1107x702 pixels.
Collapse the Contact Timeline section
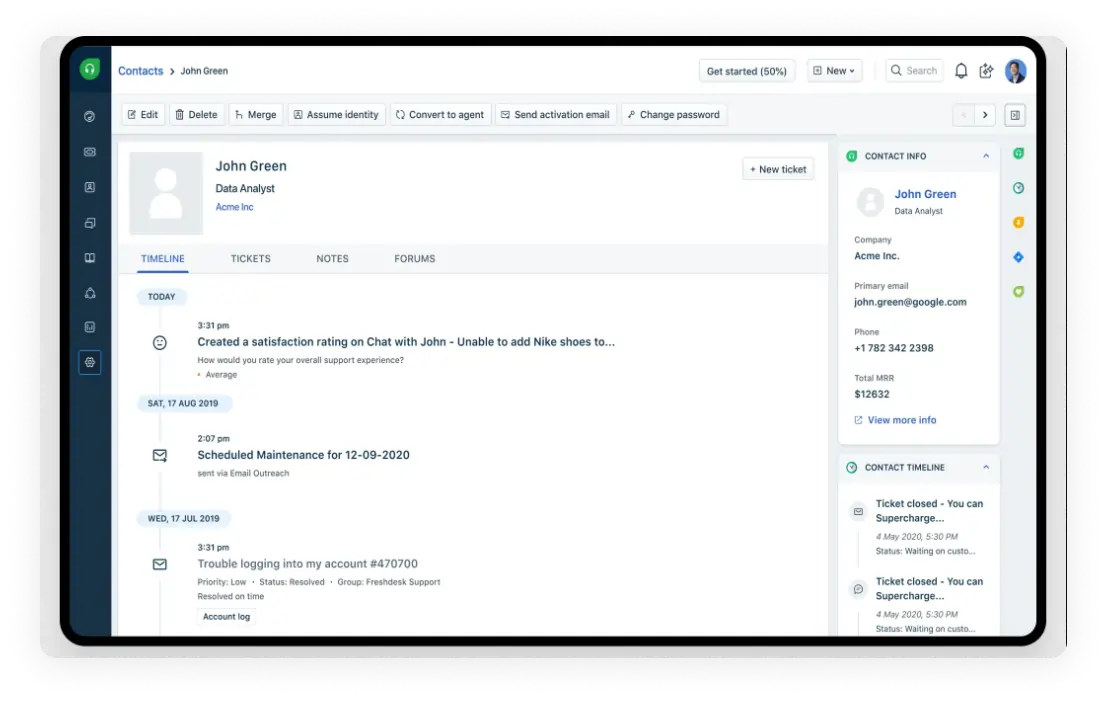coord(986,467)
